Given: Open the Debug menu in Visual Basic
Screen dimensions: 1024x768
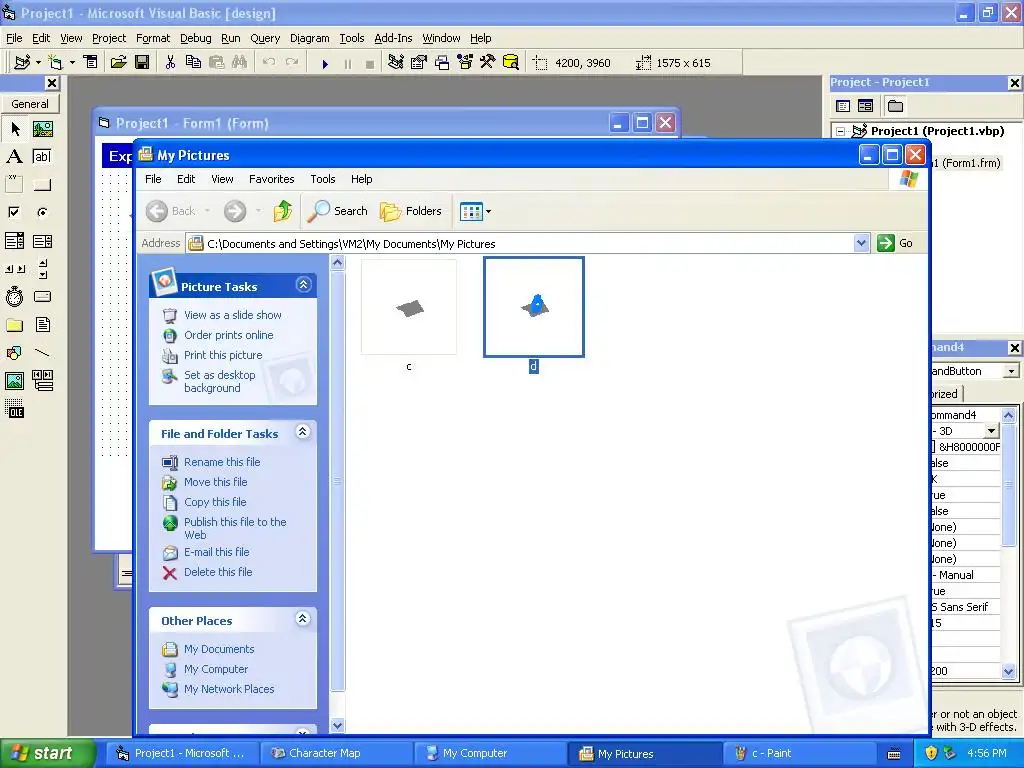Looking at the screenshot, I should pyautogui.click(x=195, y=38).
